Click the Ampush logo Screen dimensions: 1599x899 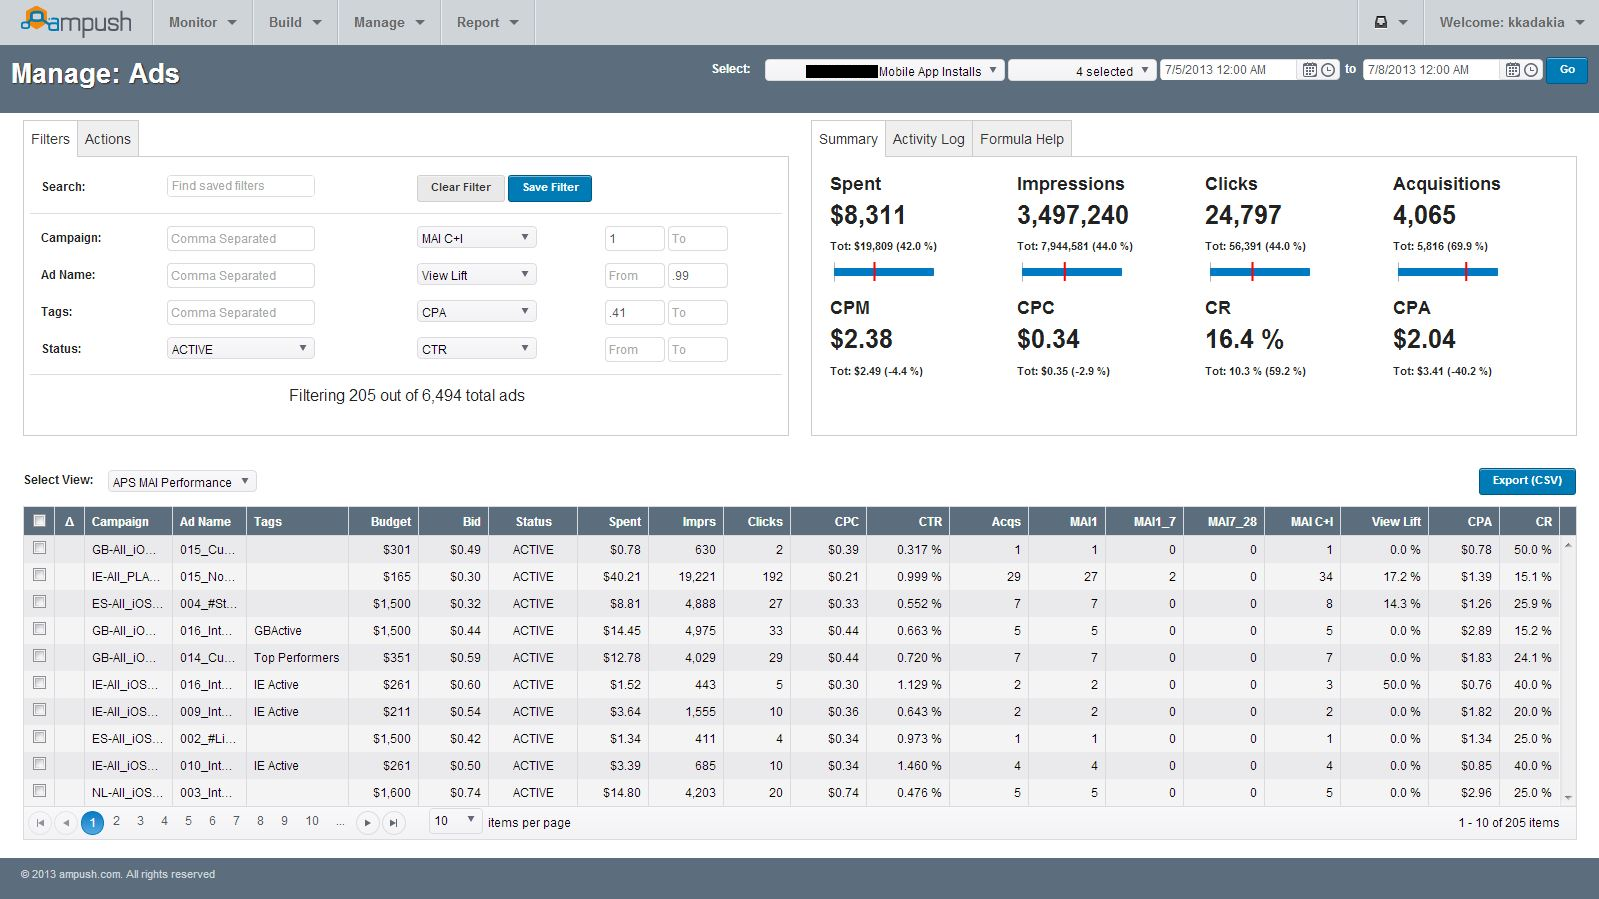click(76, 22)
